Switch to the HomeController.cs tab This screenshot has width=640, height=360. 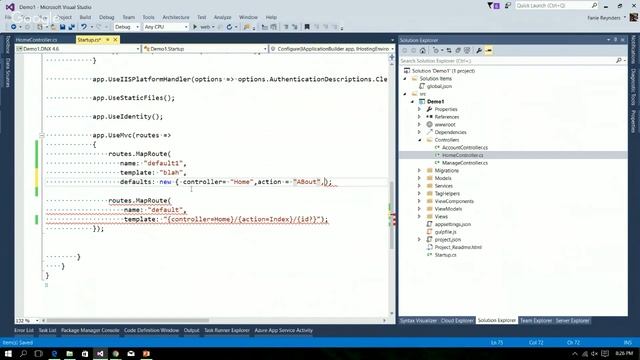pos(36,40)
